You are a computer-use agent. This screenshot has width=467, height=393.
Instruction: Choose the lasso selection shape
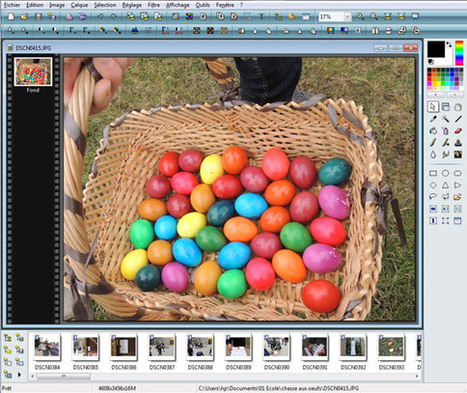433,197
